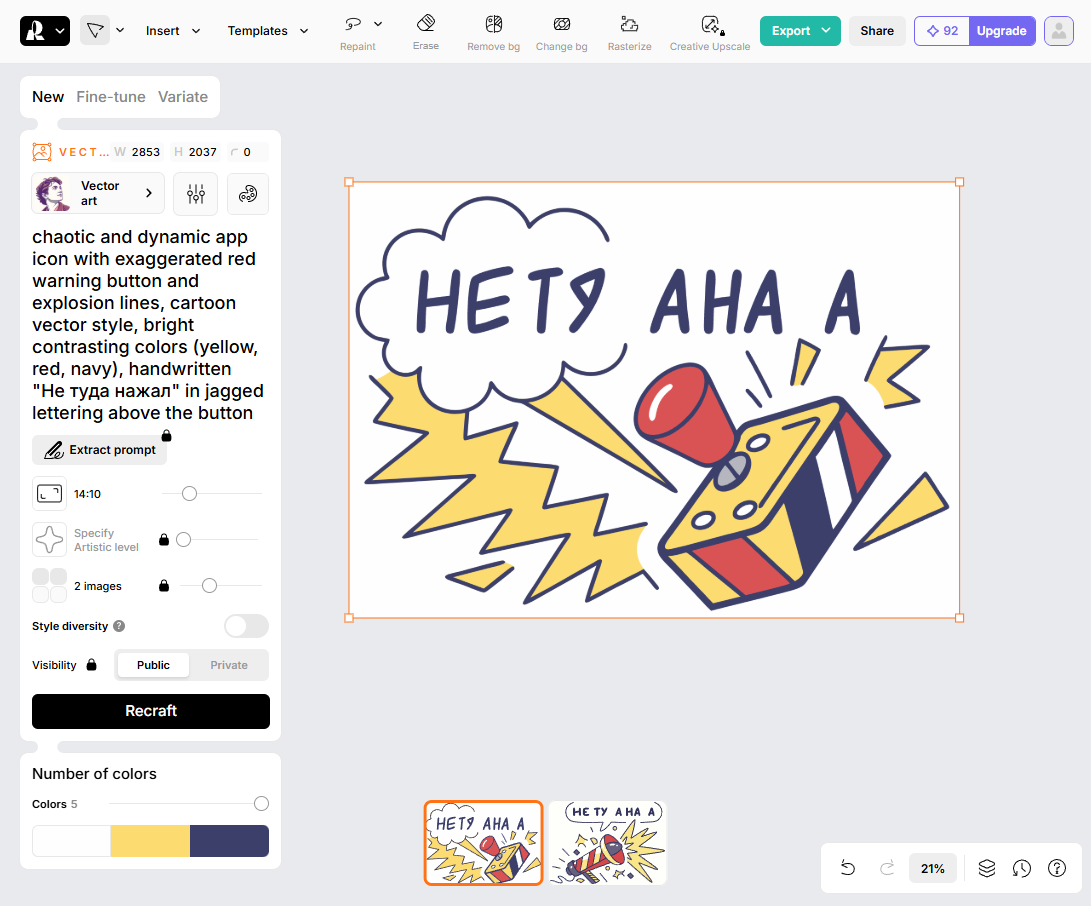Set visibility to Private

[x=229, y=665]
